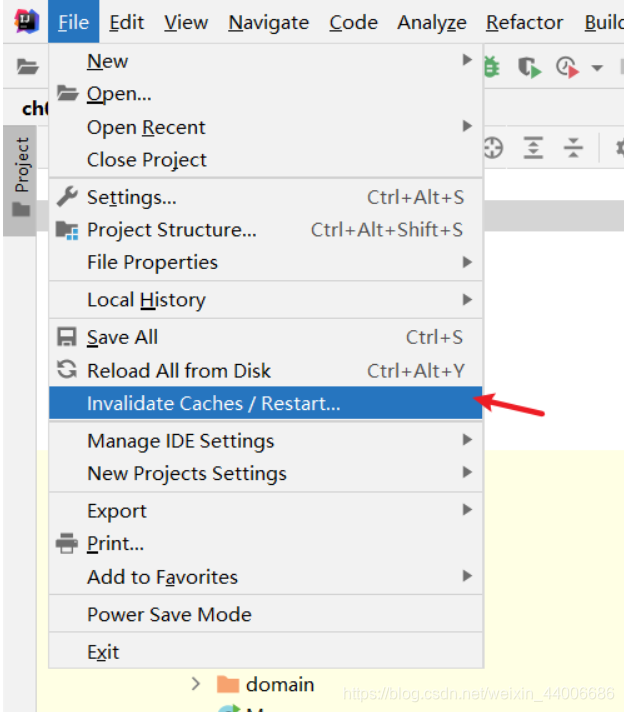Expand Manage IDE Settings submenu

[x=266, y=440]
